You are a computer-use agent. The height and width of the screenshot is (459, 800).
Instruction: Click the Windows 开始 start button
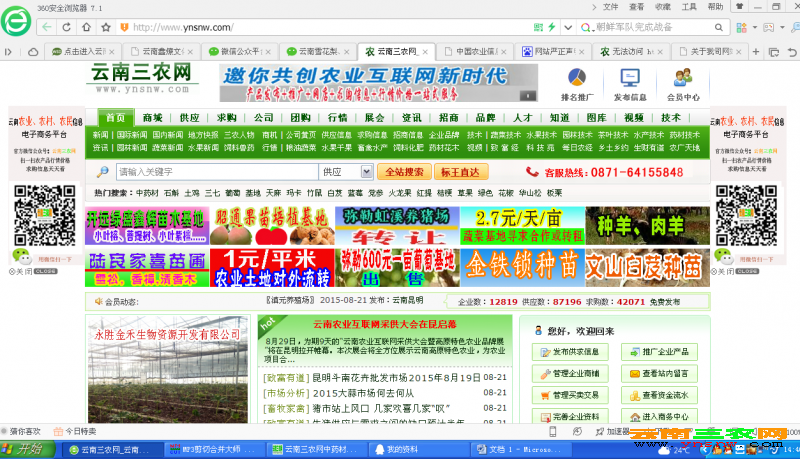coord(28,449)
